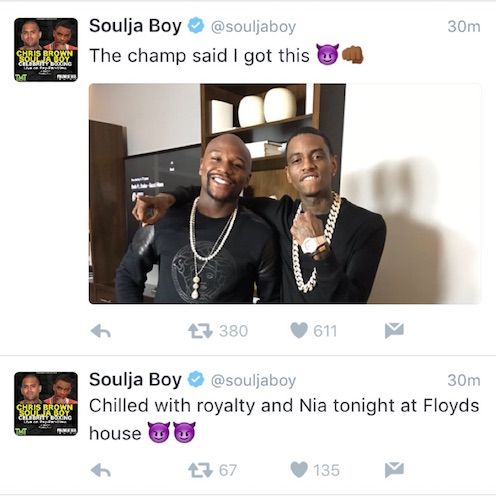Open Soulja Boy name in second tweet
Screen dimensions: 496x497
pos(135,380)
